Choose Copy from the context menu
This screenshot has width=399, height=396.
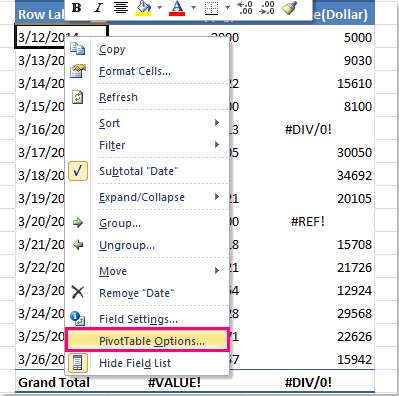coord(112,49)
